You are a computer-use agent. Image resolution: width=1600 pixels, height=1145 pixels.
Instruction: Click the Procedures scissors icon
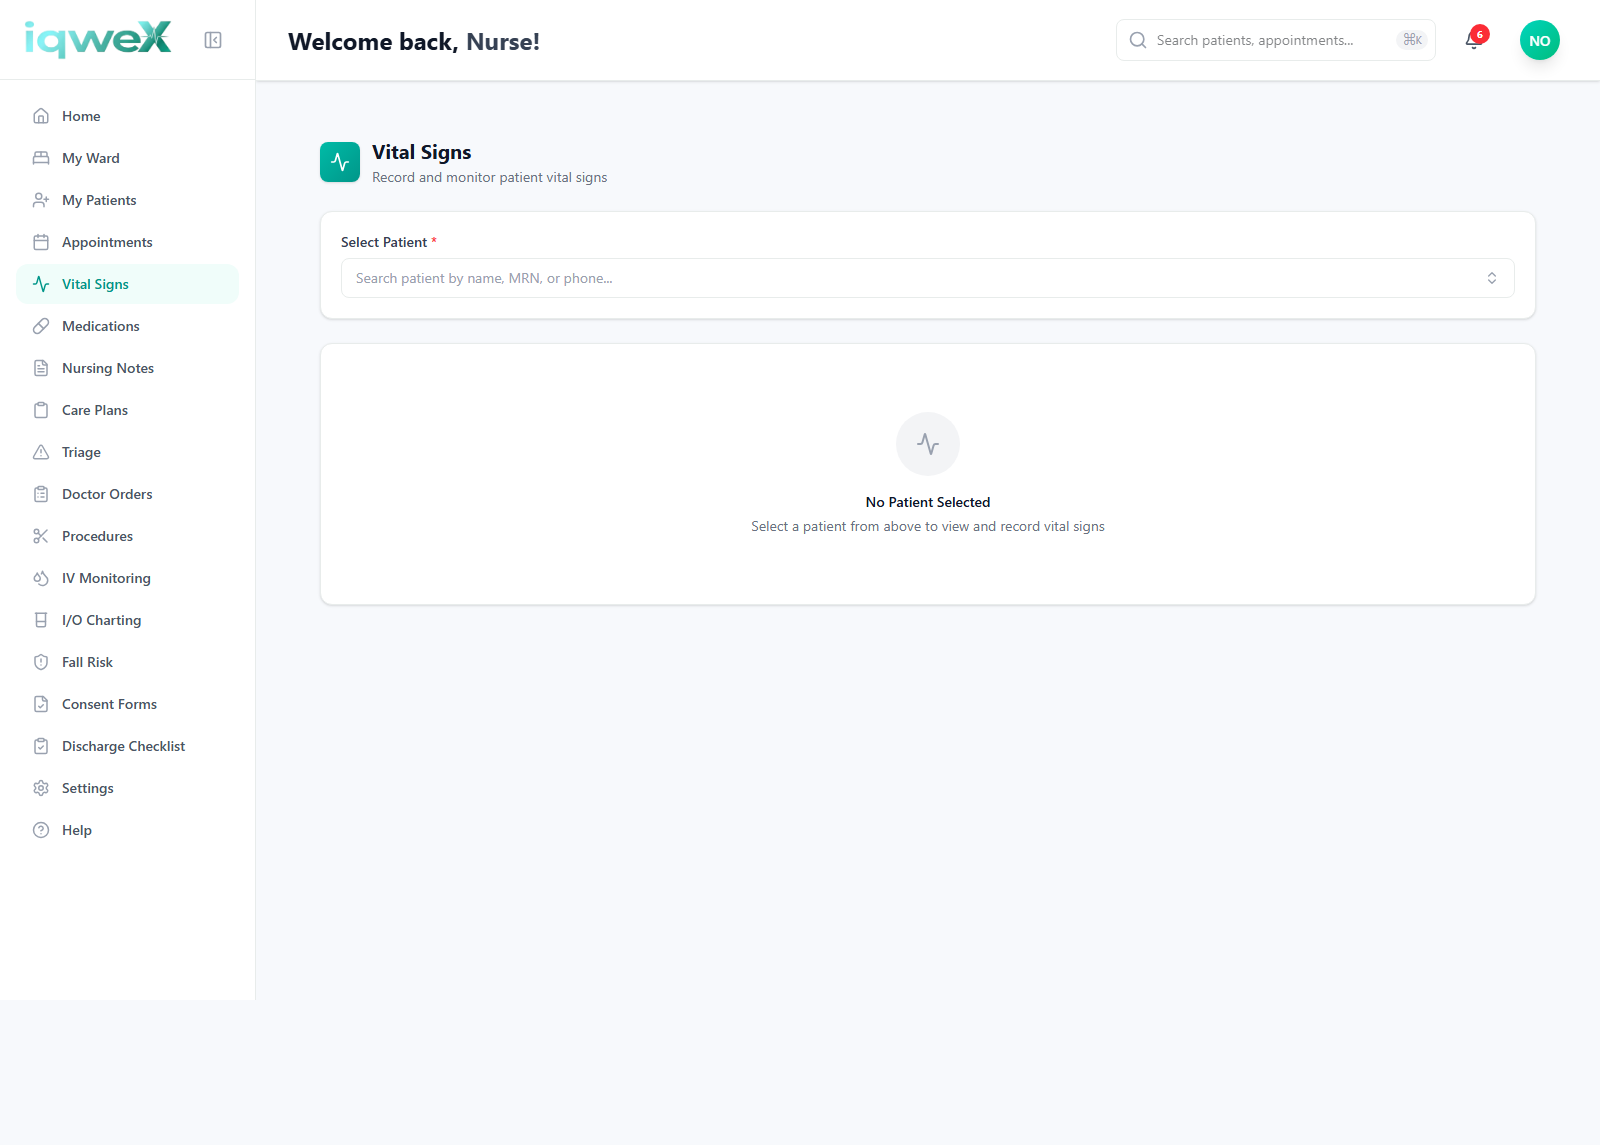[41, 536]
